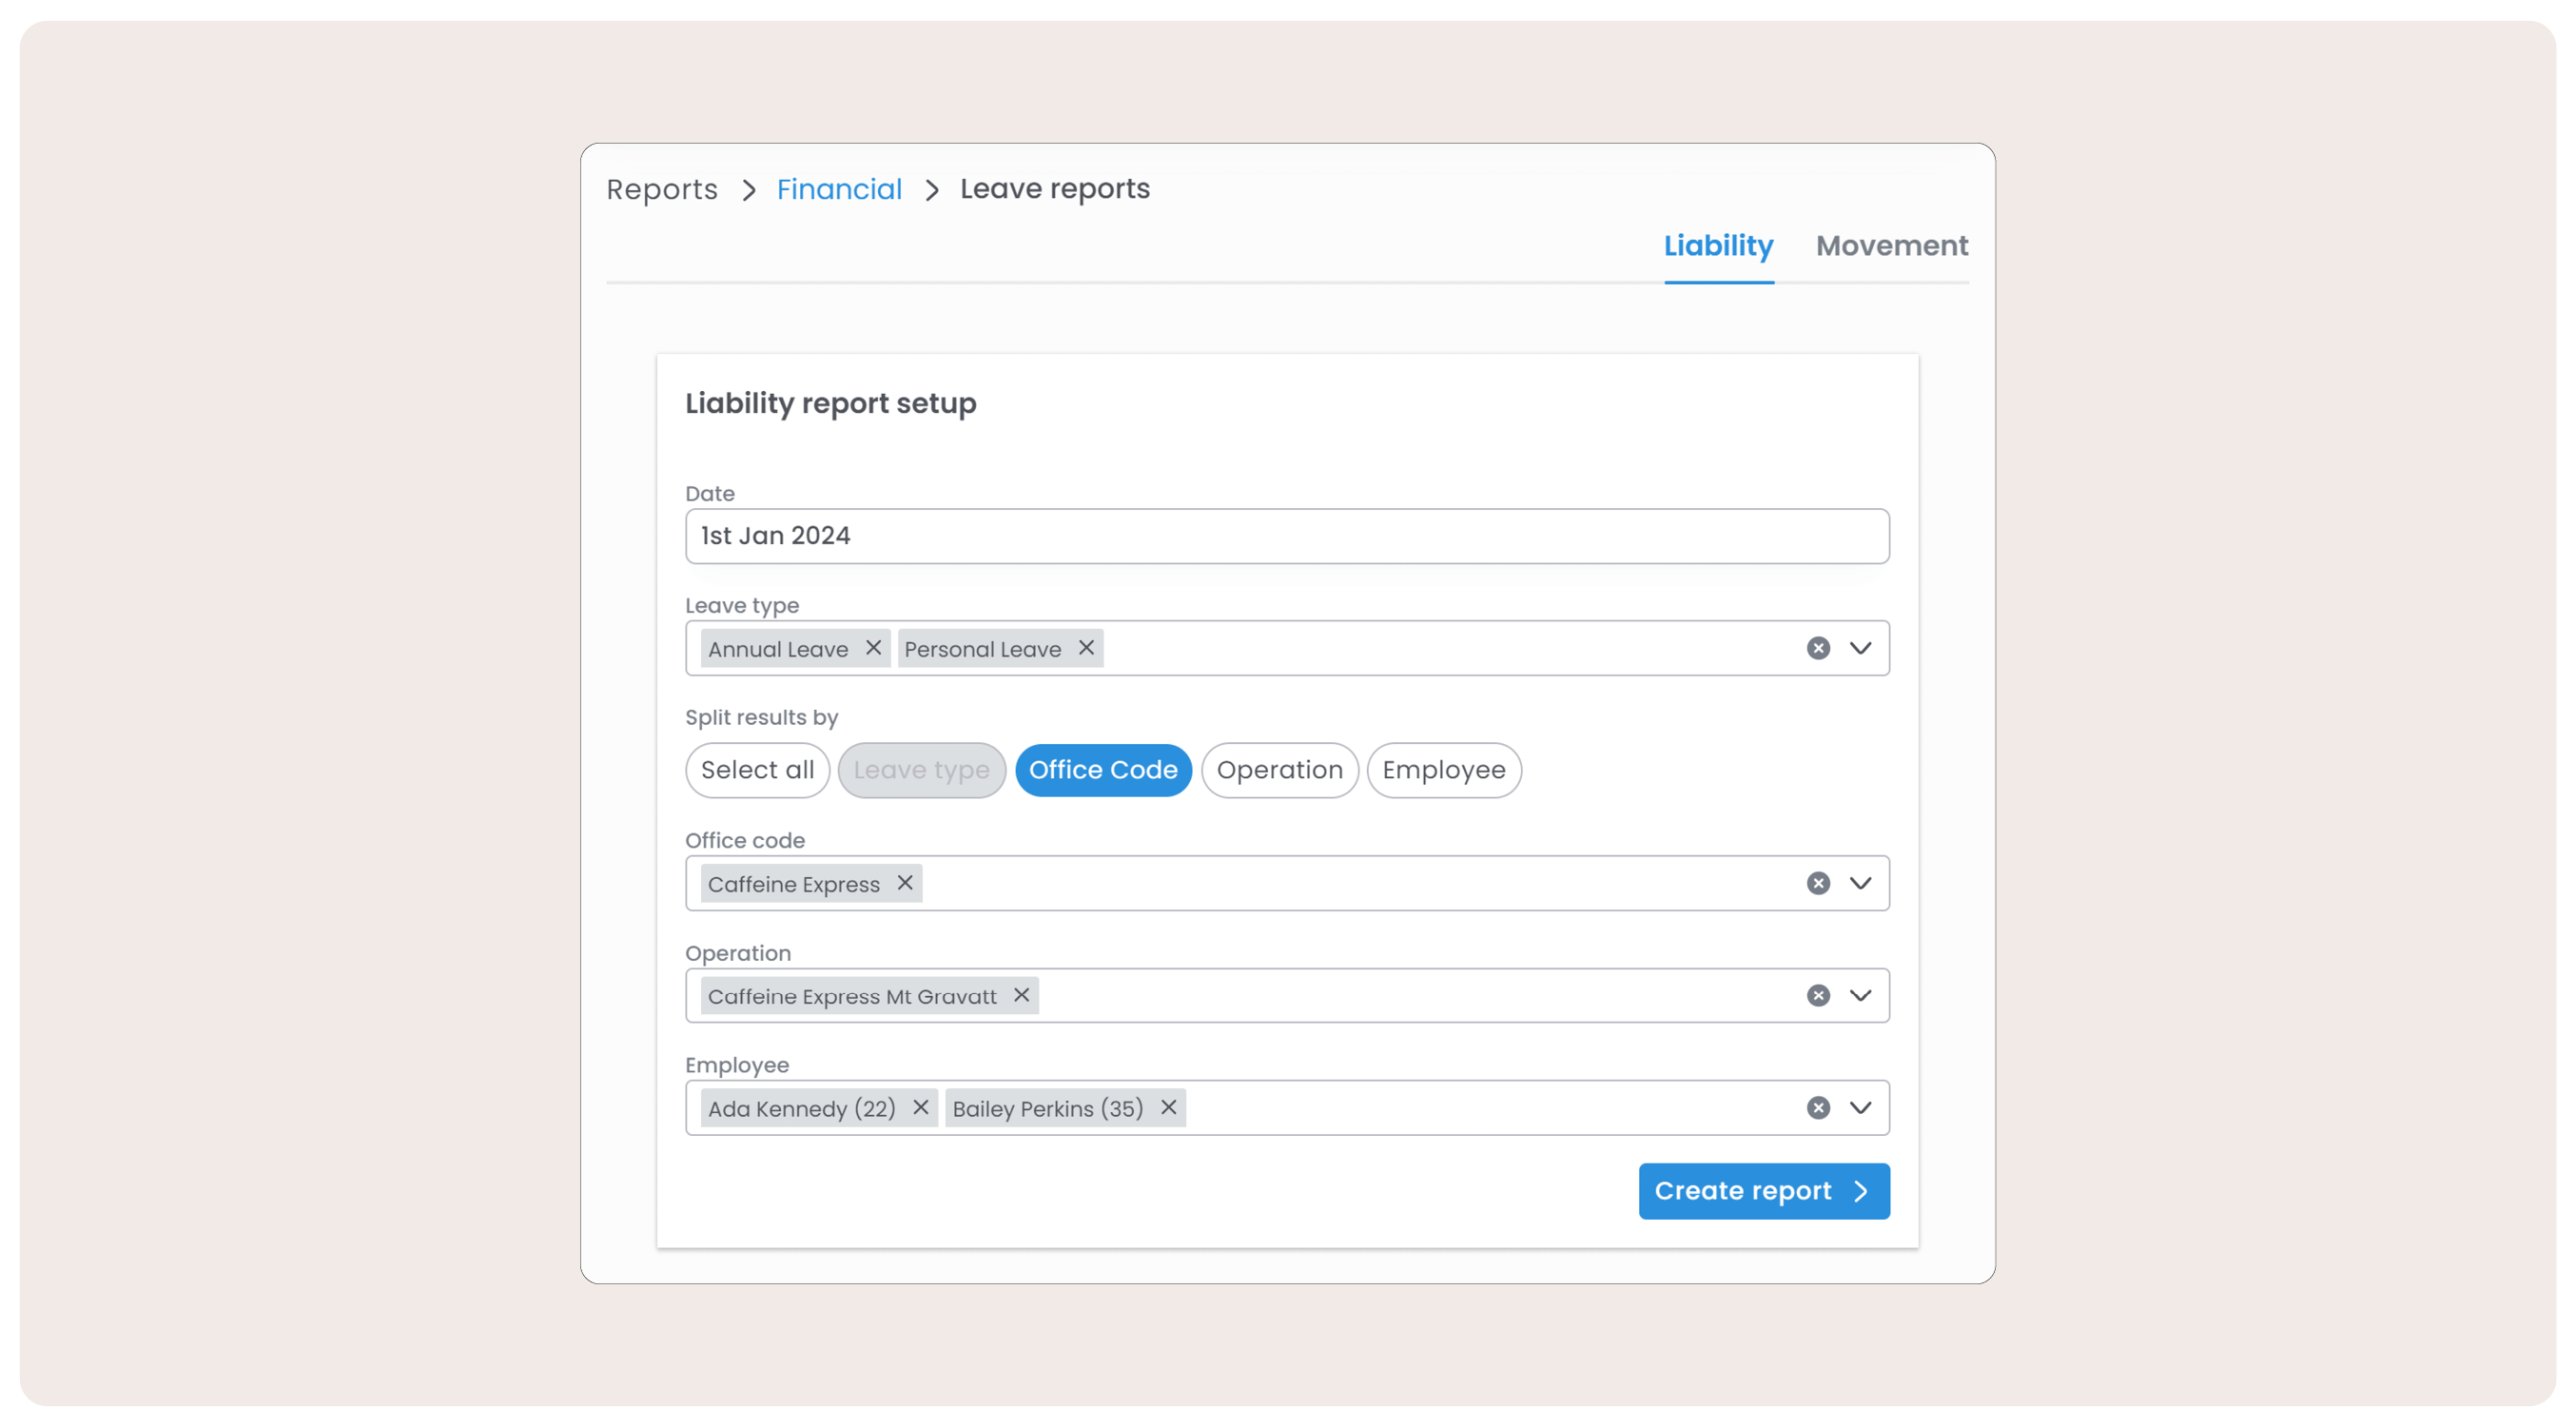Remove the Caffeine Express office code tag
Viewport: 2576px width, 1427px height.
[x=905, y=883]
